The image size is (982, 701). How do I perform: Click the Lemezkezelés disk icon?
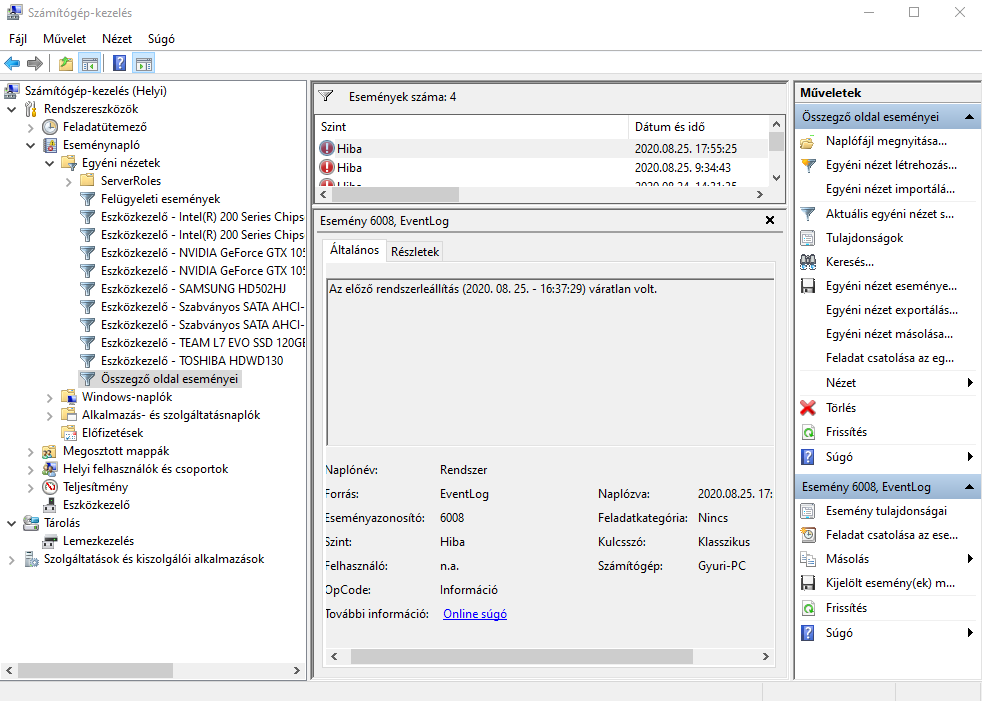[x=49, y=541]
